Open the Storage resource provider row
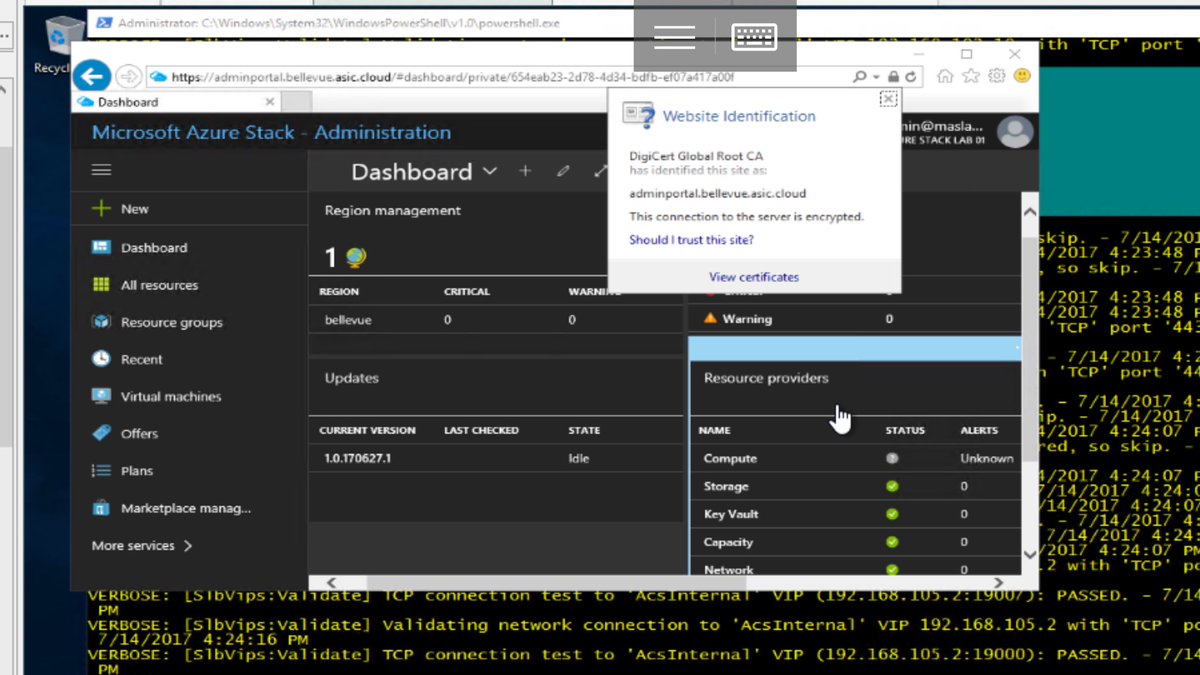The width and height of the screenshot is (1200, 675). click(x=855, y=486)
